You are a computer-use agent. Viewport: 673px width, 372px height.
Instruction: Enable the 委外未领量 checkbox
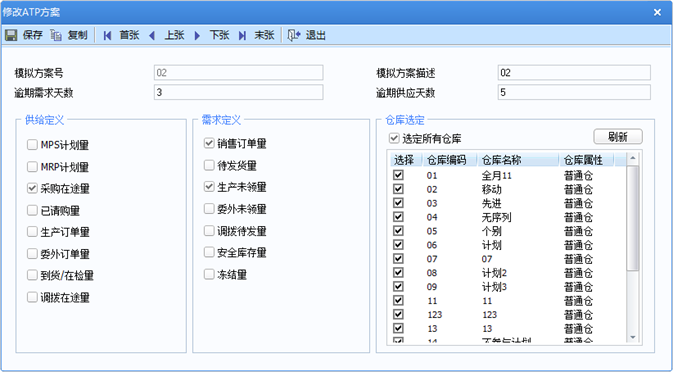point(209,209)
